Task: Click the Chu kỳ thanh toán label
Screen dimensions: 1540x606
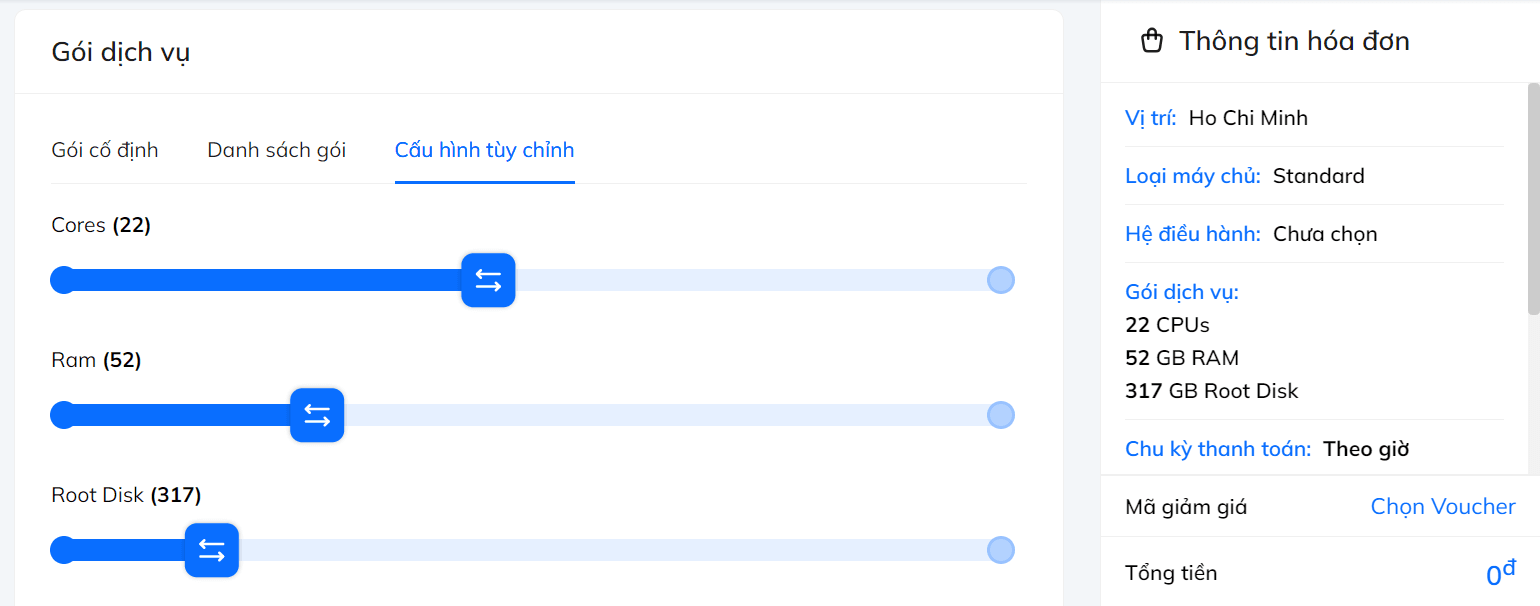Action: click(x=1218, y=449)
